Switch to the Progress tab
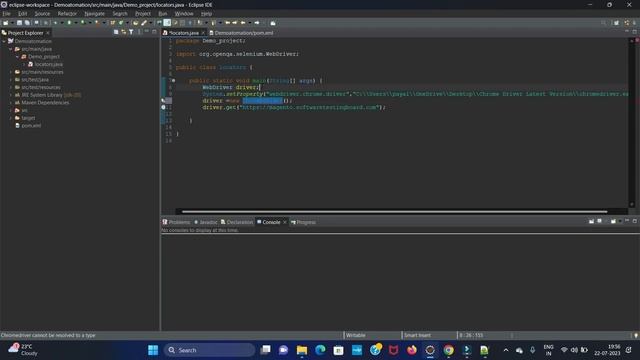Screen dimensions: 640x360 [x=303, y=222]
